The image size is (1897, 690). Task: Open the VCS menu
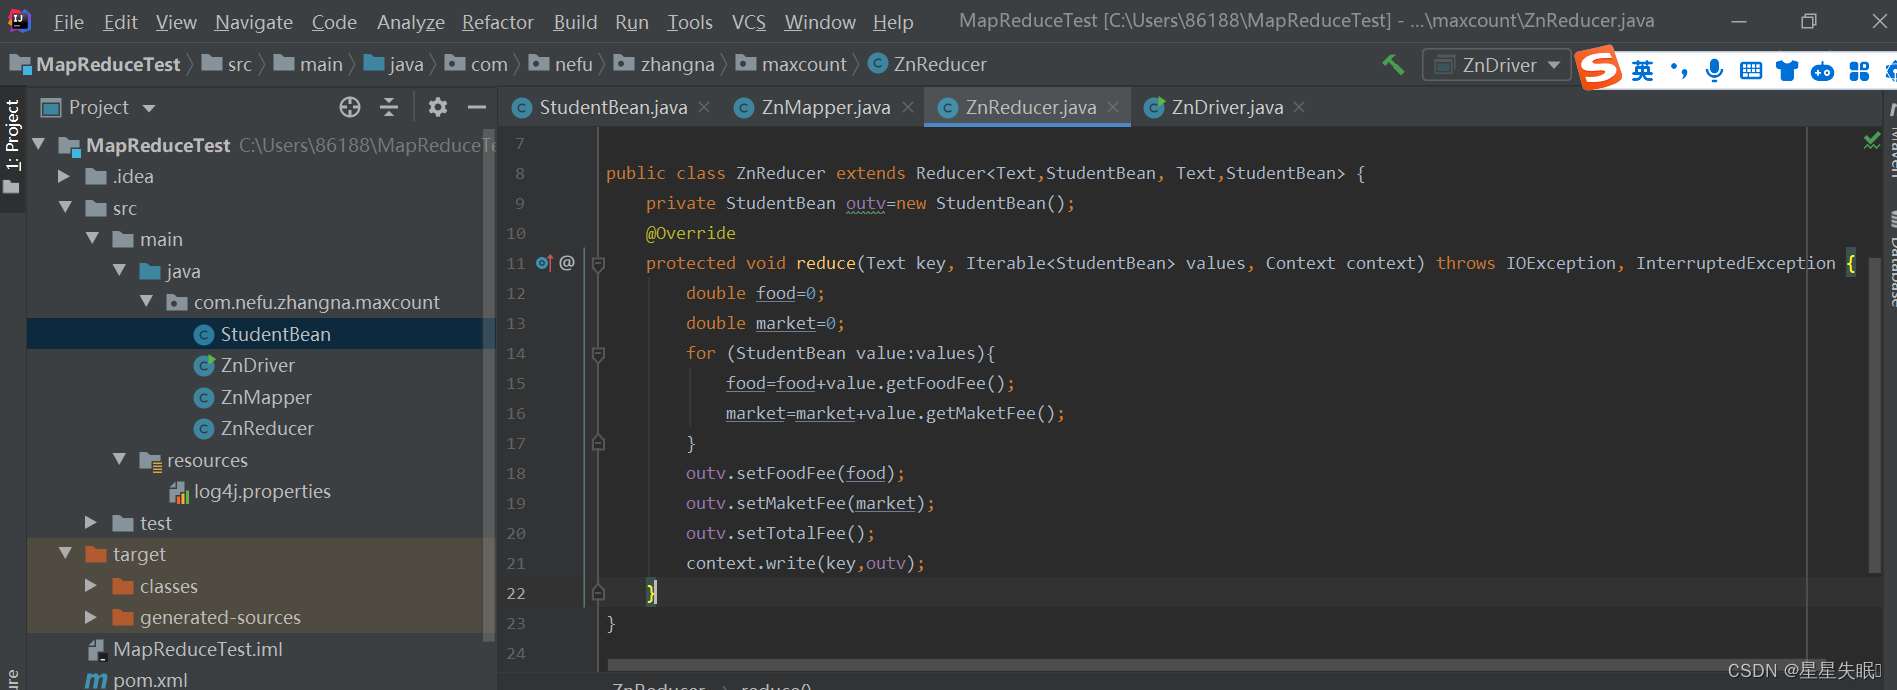click(x=748, y=22)
